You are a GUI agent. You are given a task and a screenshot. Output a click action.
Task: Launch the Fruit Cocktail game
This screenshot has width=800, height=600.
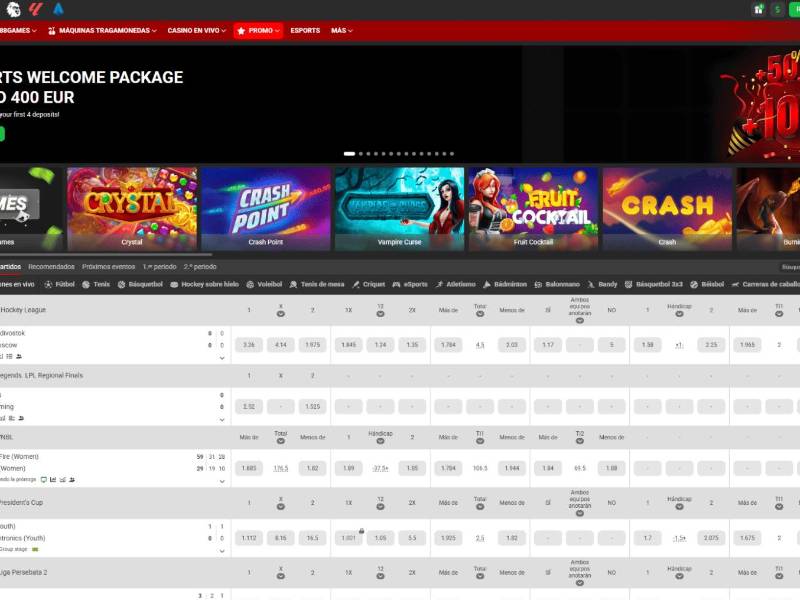coord(533,209)
